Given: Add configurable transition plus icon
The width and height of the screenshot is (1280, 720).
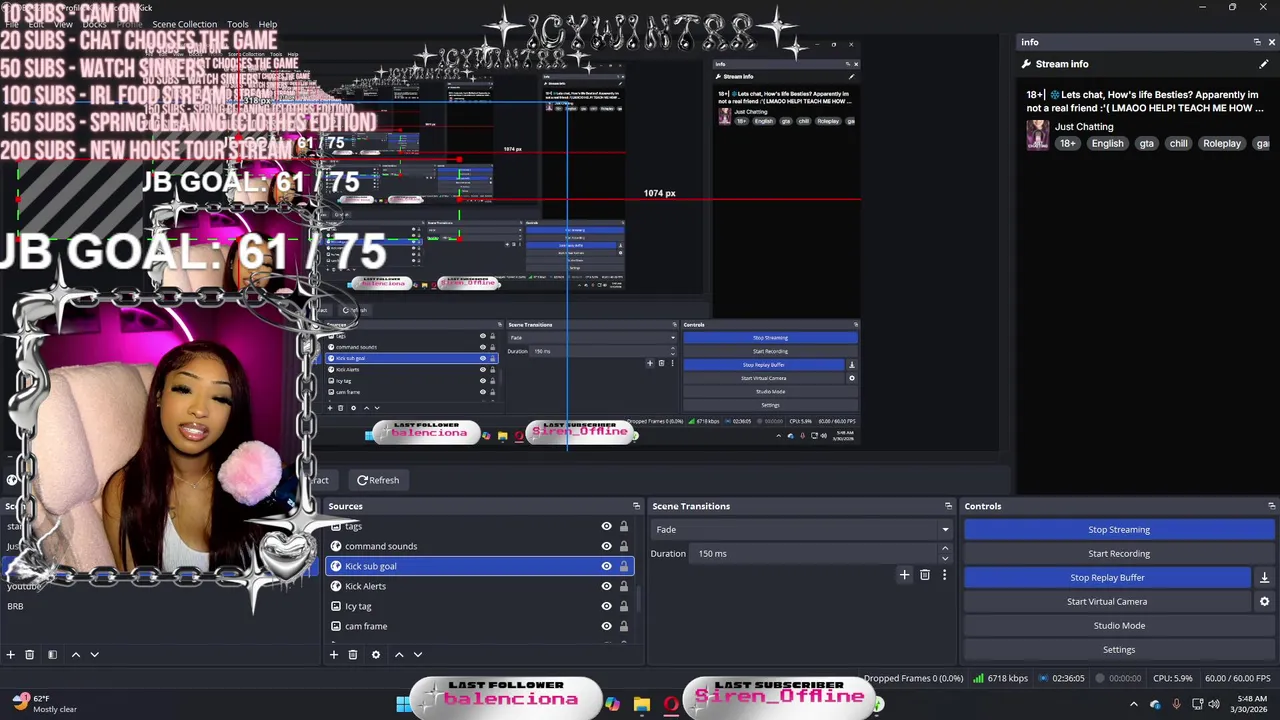Looking at the screenshot, I should [x=905, y=575].
